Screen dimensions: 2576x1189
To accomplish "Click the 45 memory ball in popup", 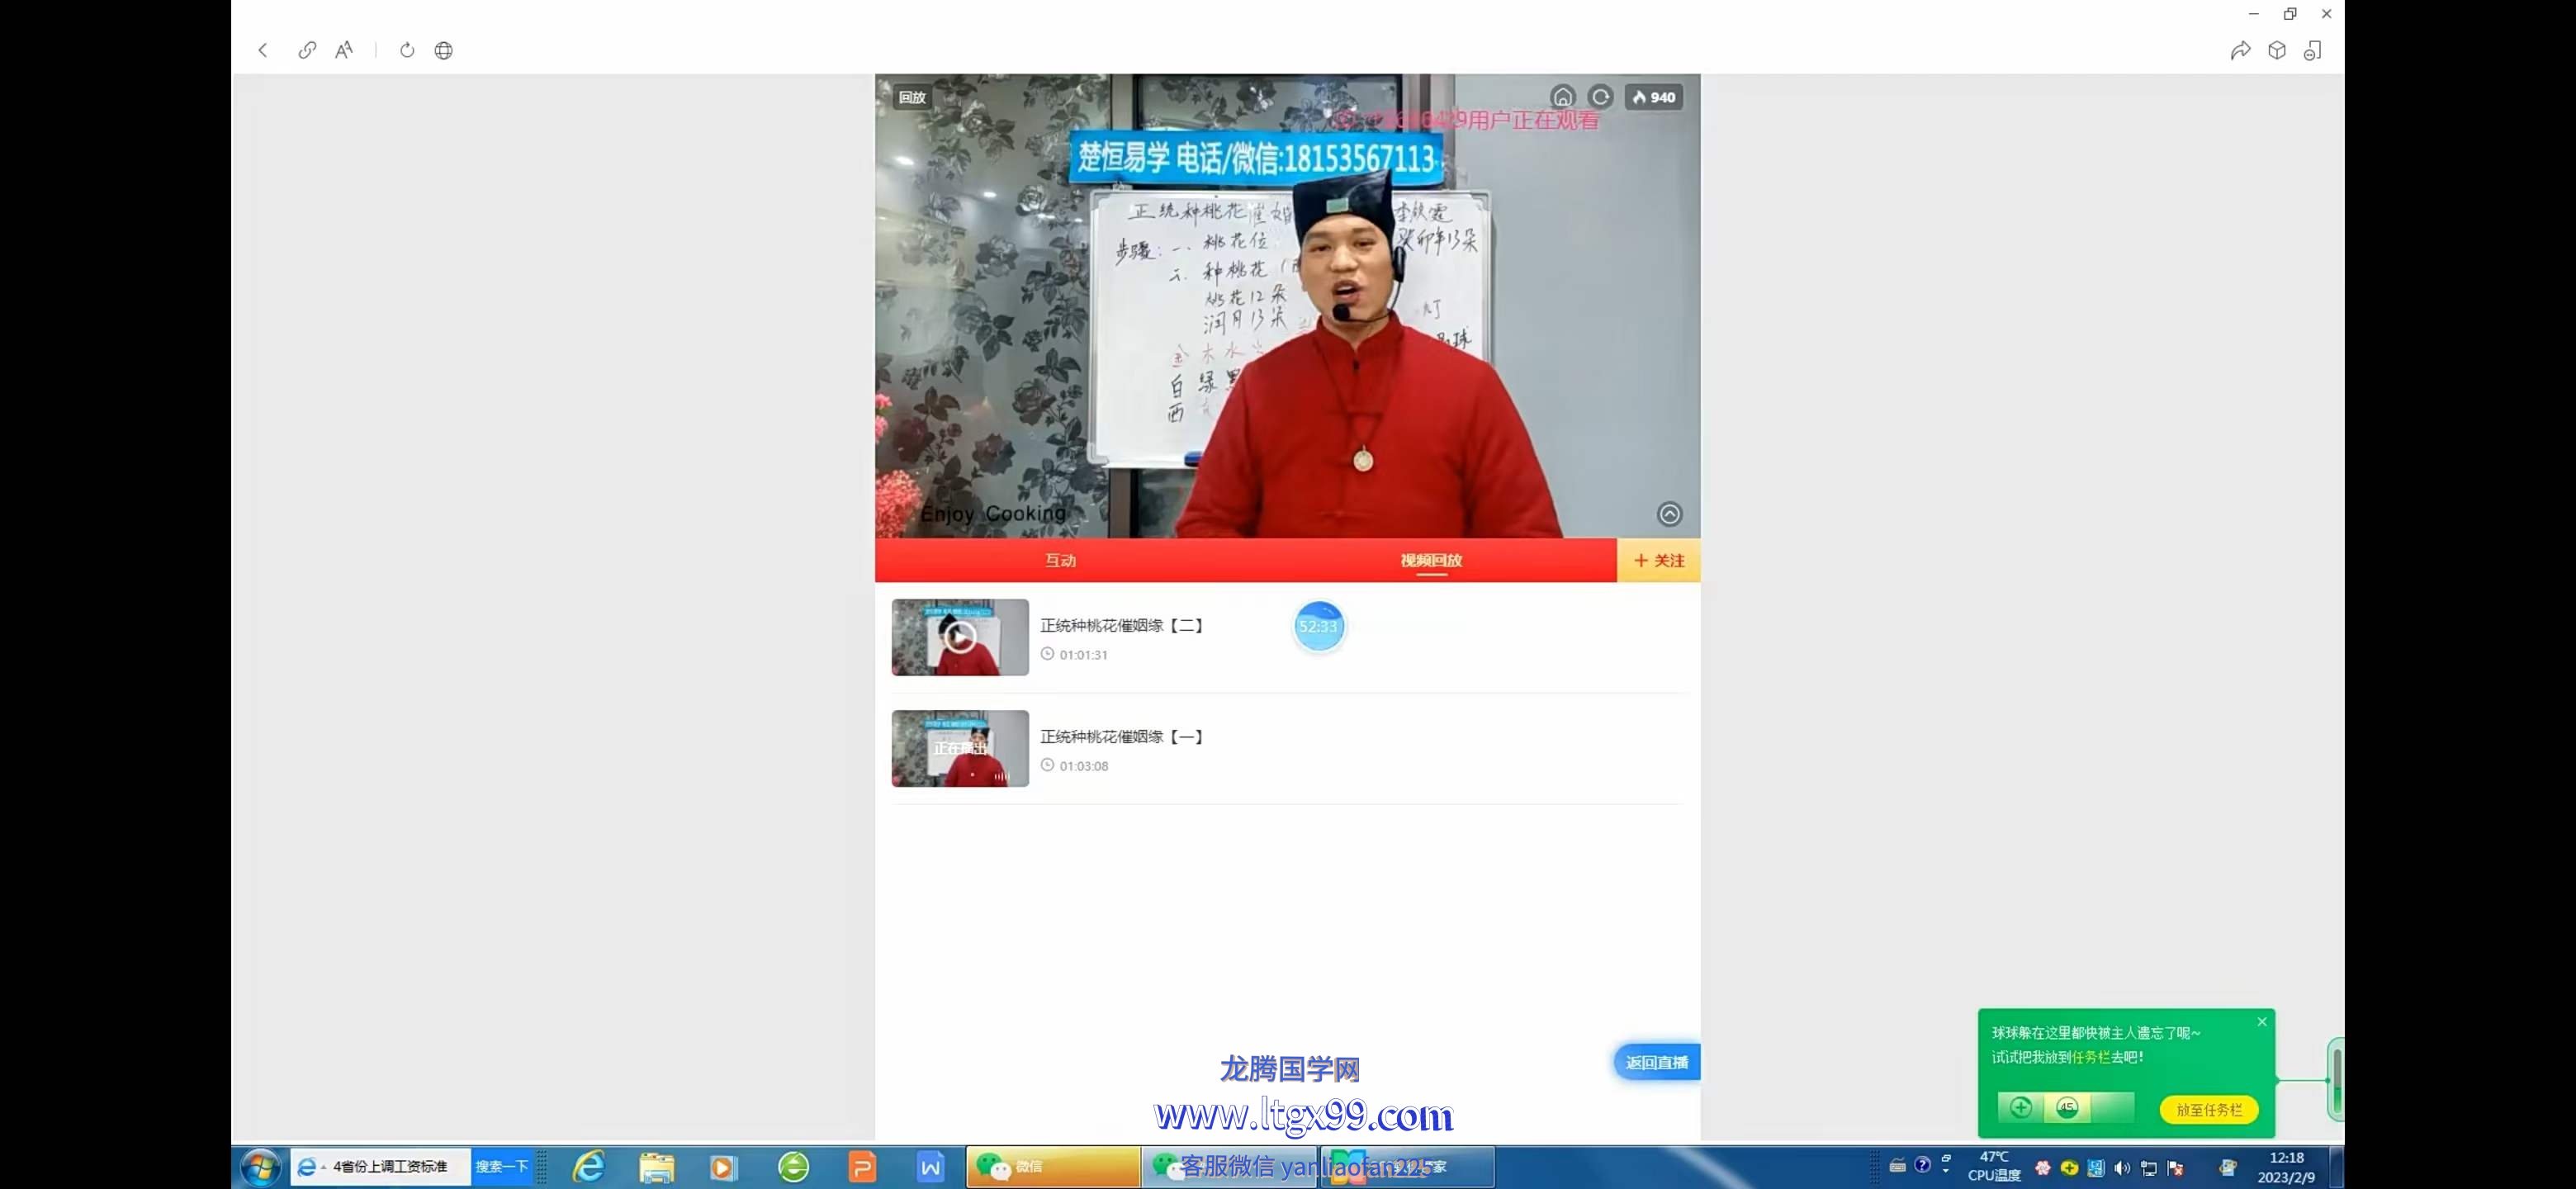I will (x=2067, y=1107).
